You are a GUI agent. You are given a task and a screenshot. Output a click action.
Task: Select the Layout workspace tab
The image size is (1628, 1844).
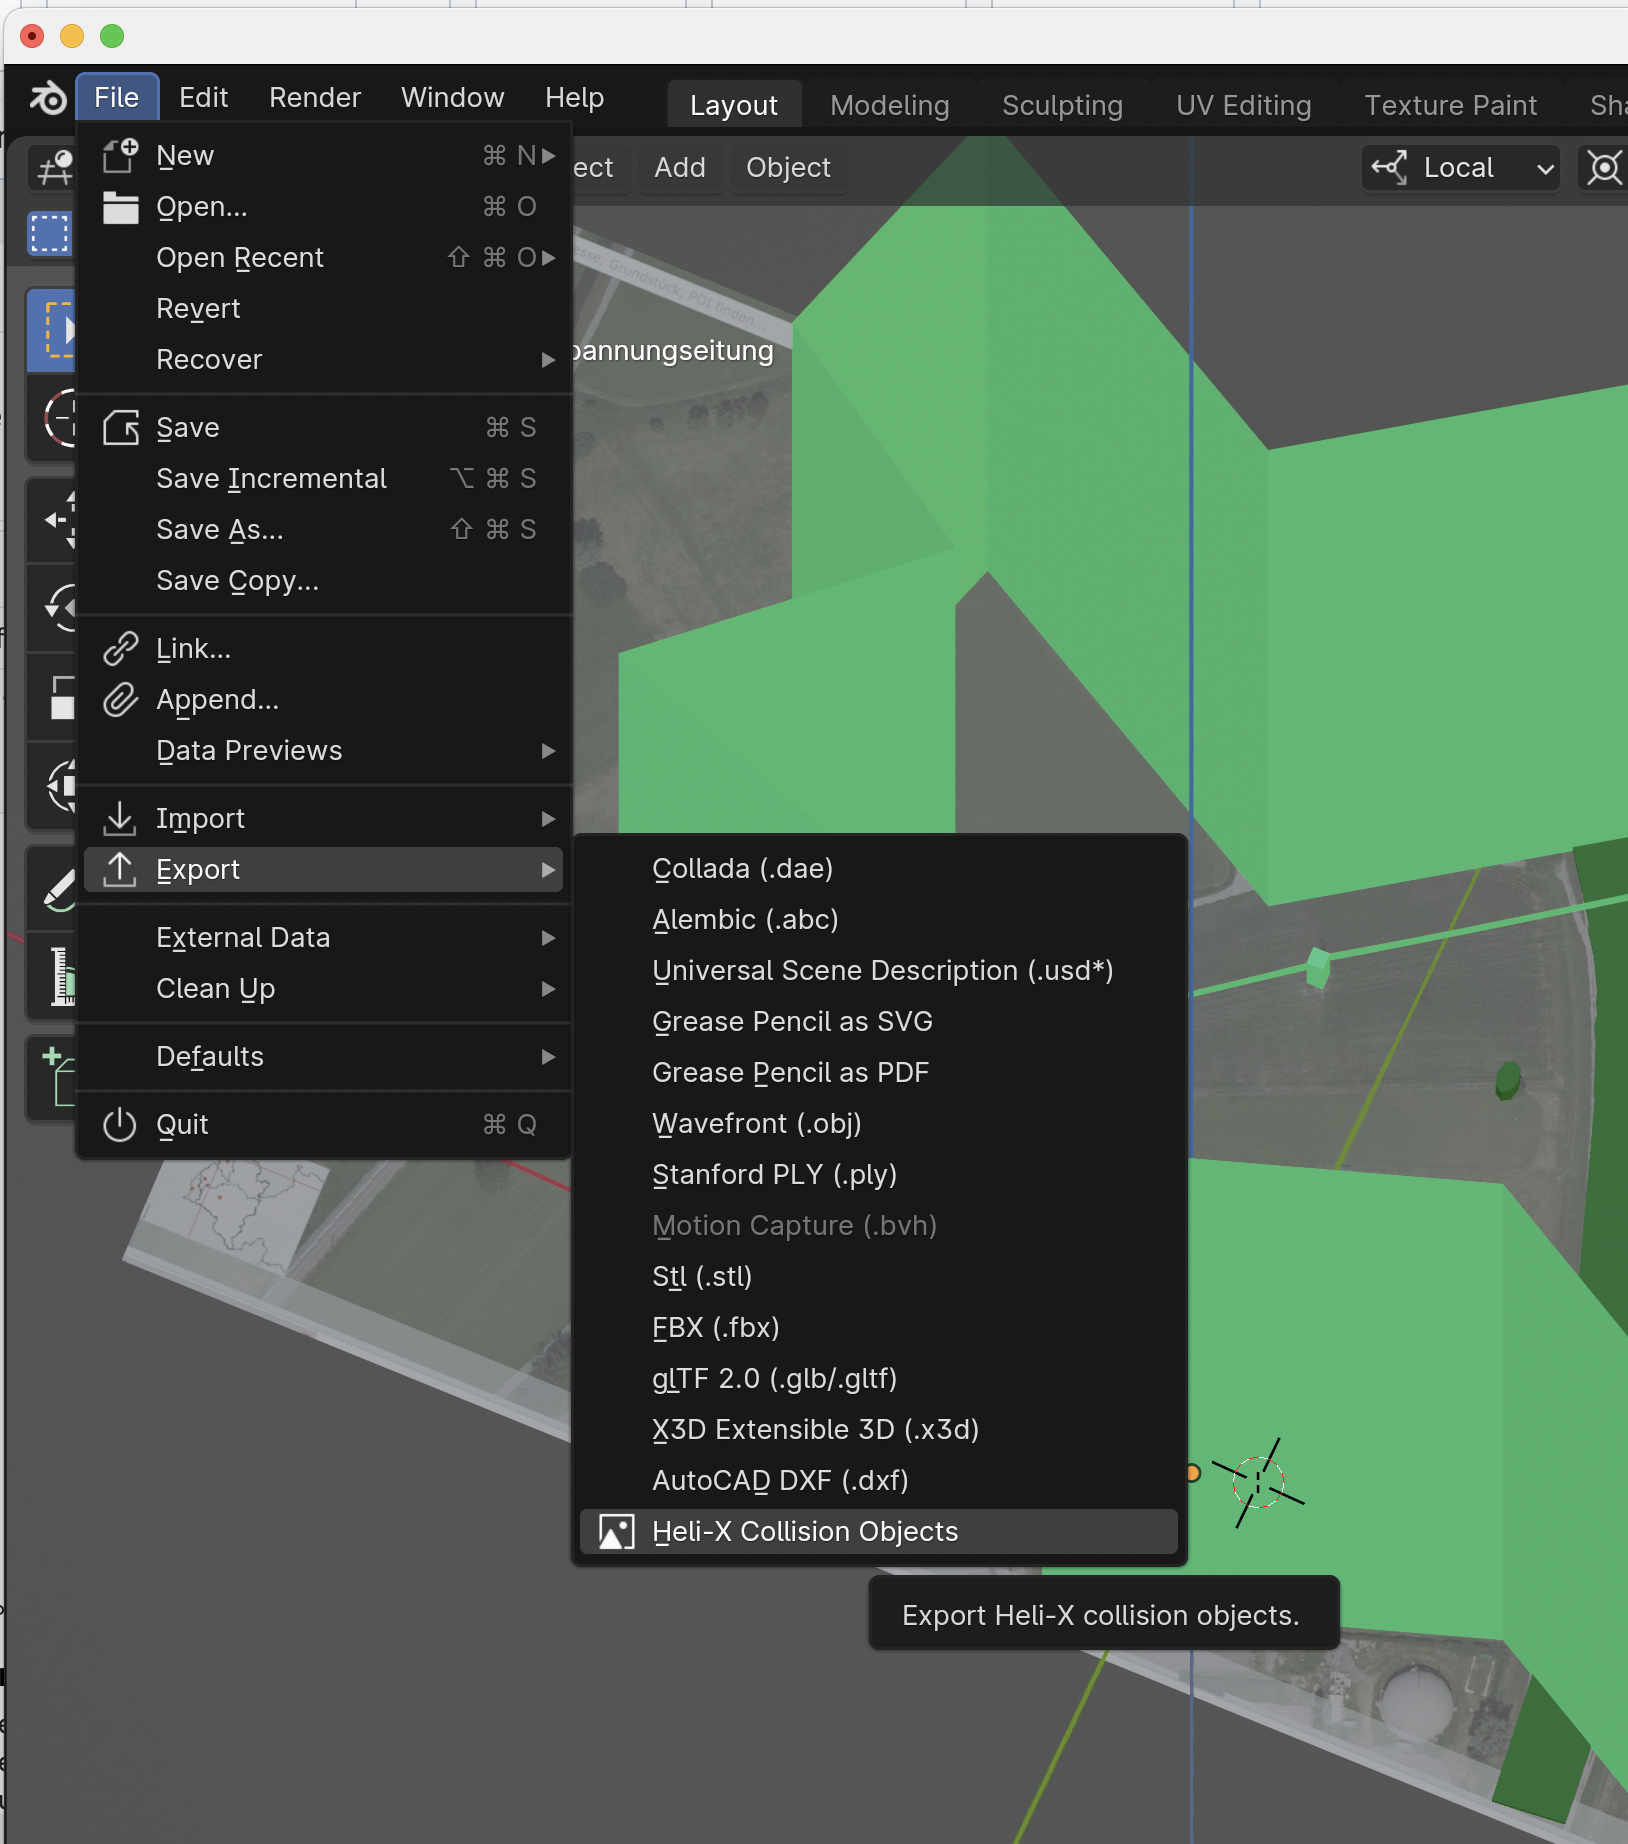(x=734, y=105)
